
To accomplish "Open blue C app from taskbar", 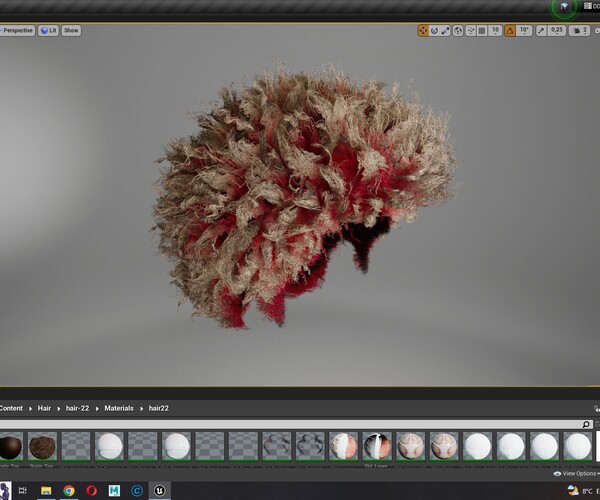I will click(x=137, y=490).
